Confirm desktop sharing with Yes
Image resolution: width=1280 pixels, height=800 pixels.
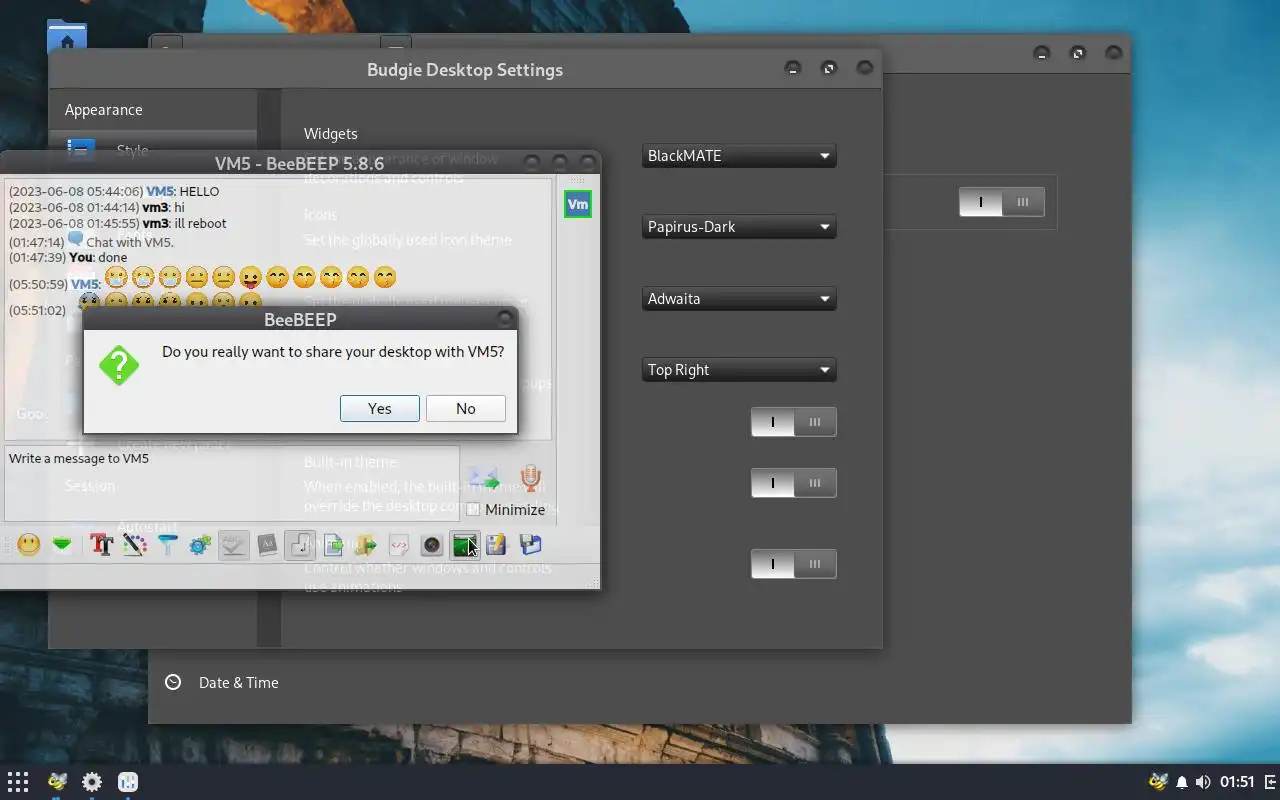click(x=380, y=408)
